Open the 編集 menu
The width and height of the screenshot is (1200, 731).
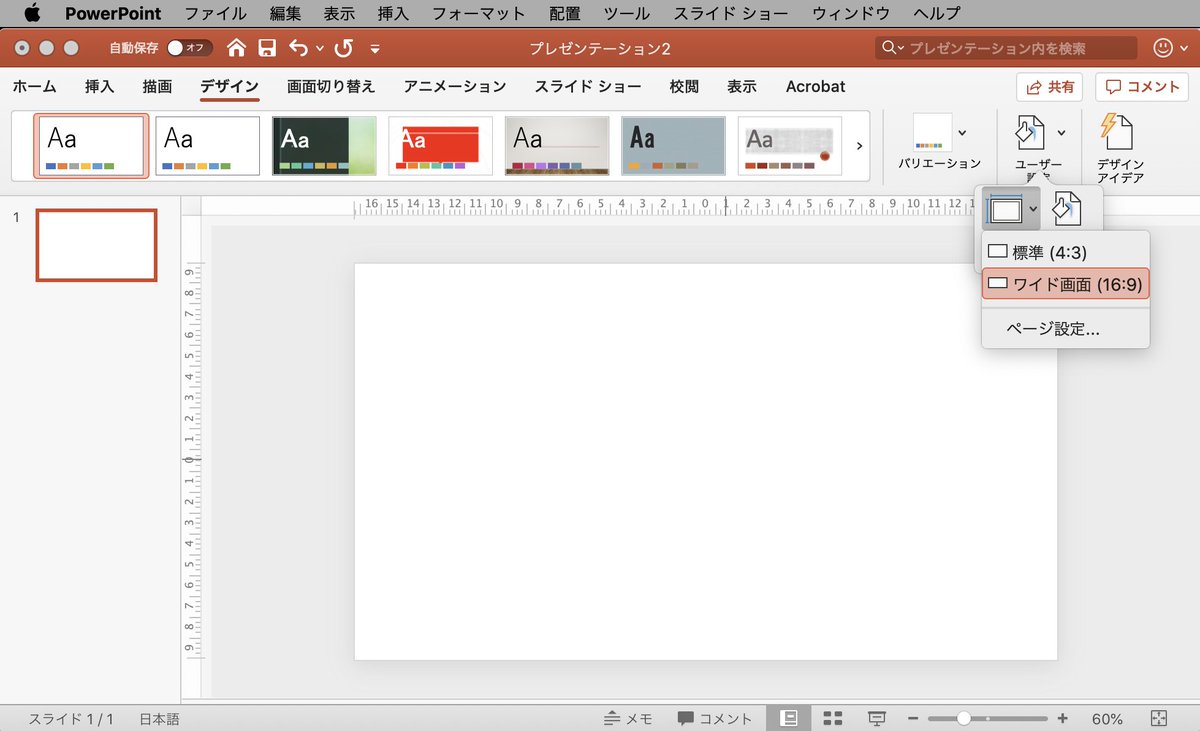[x=285, y=14]
